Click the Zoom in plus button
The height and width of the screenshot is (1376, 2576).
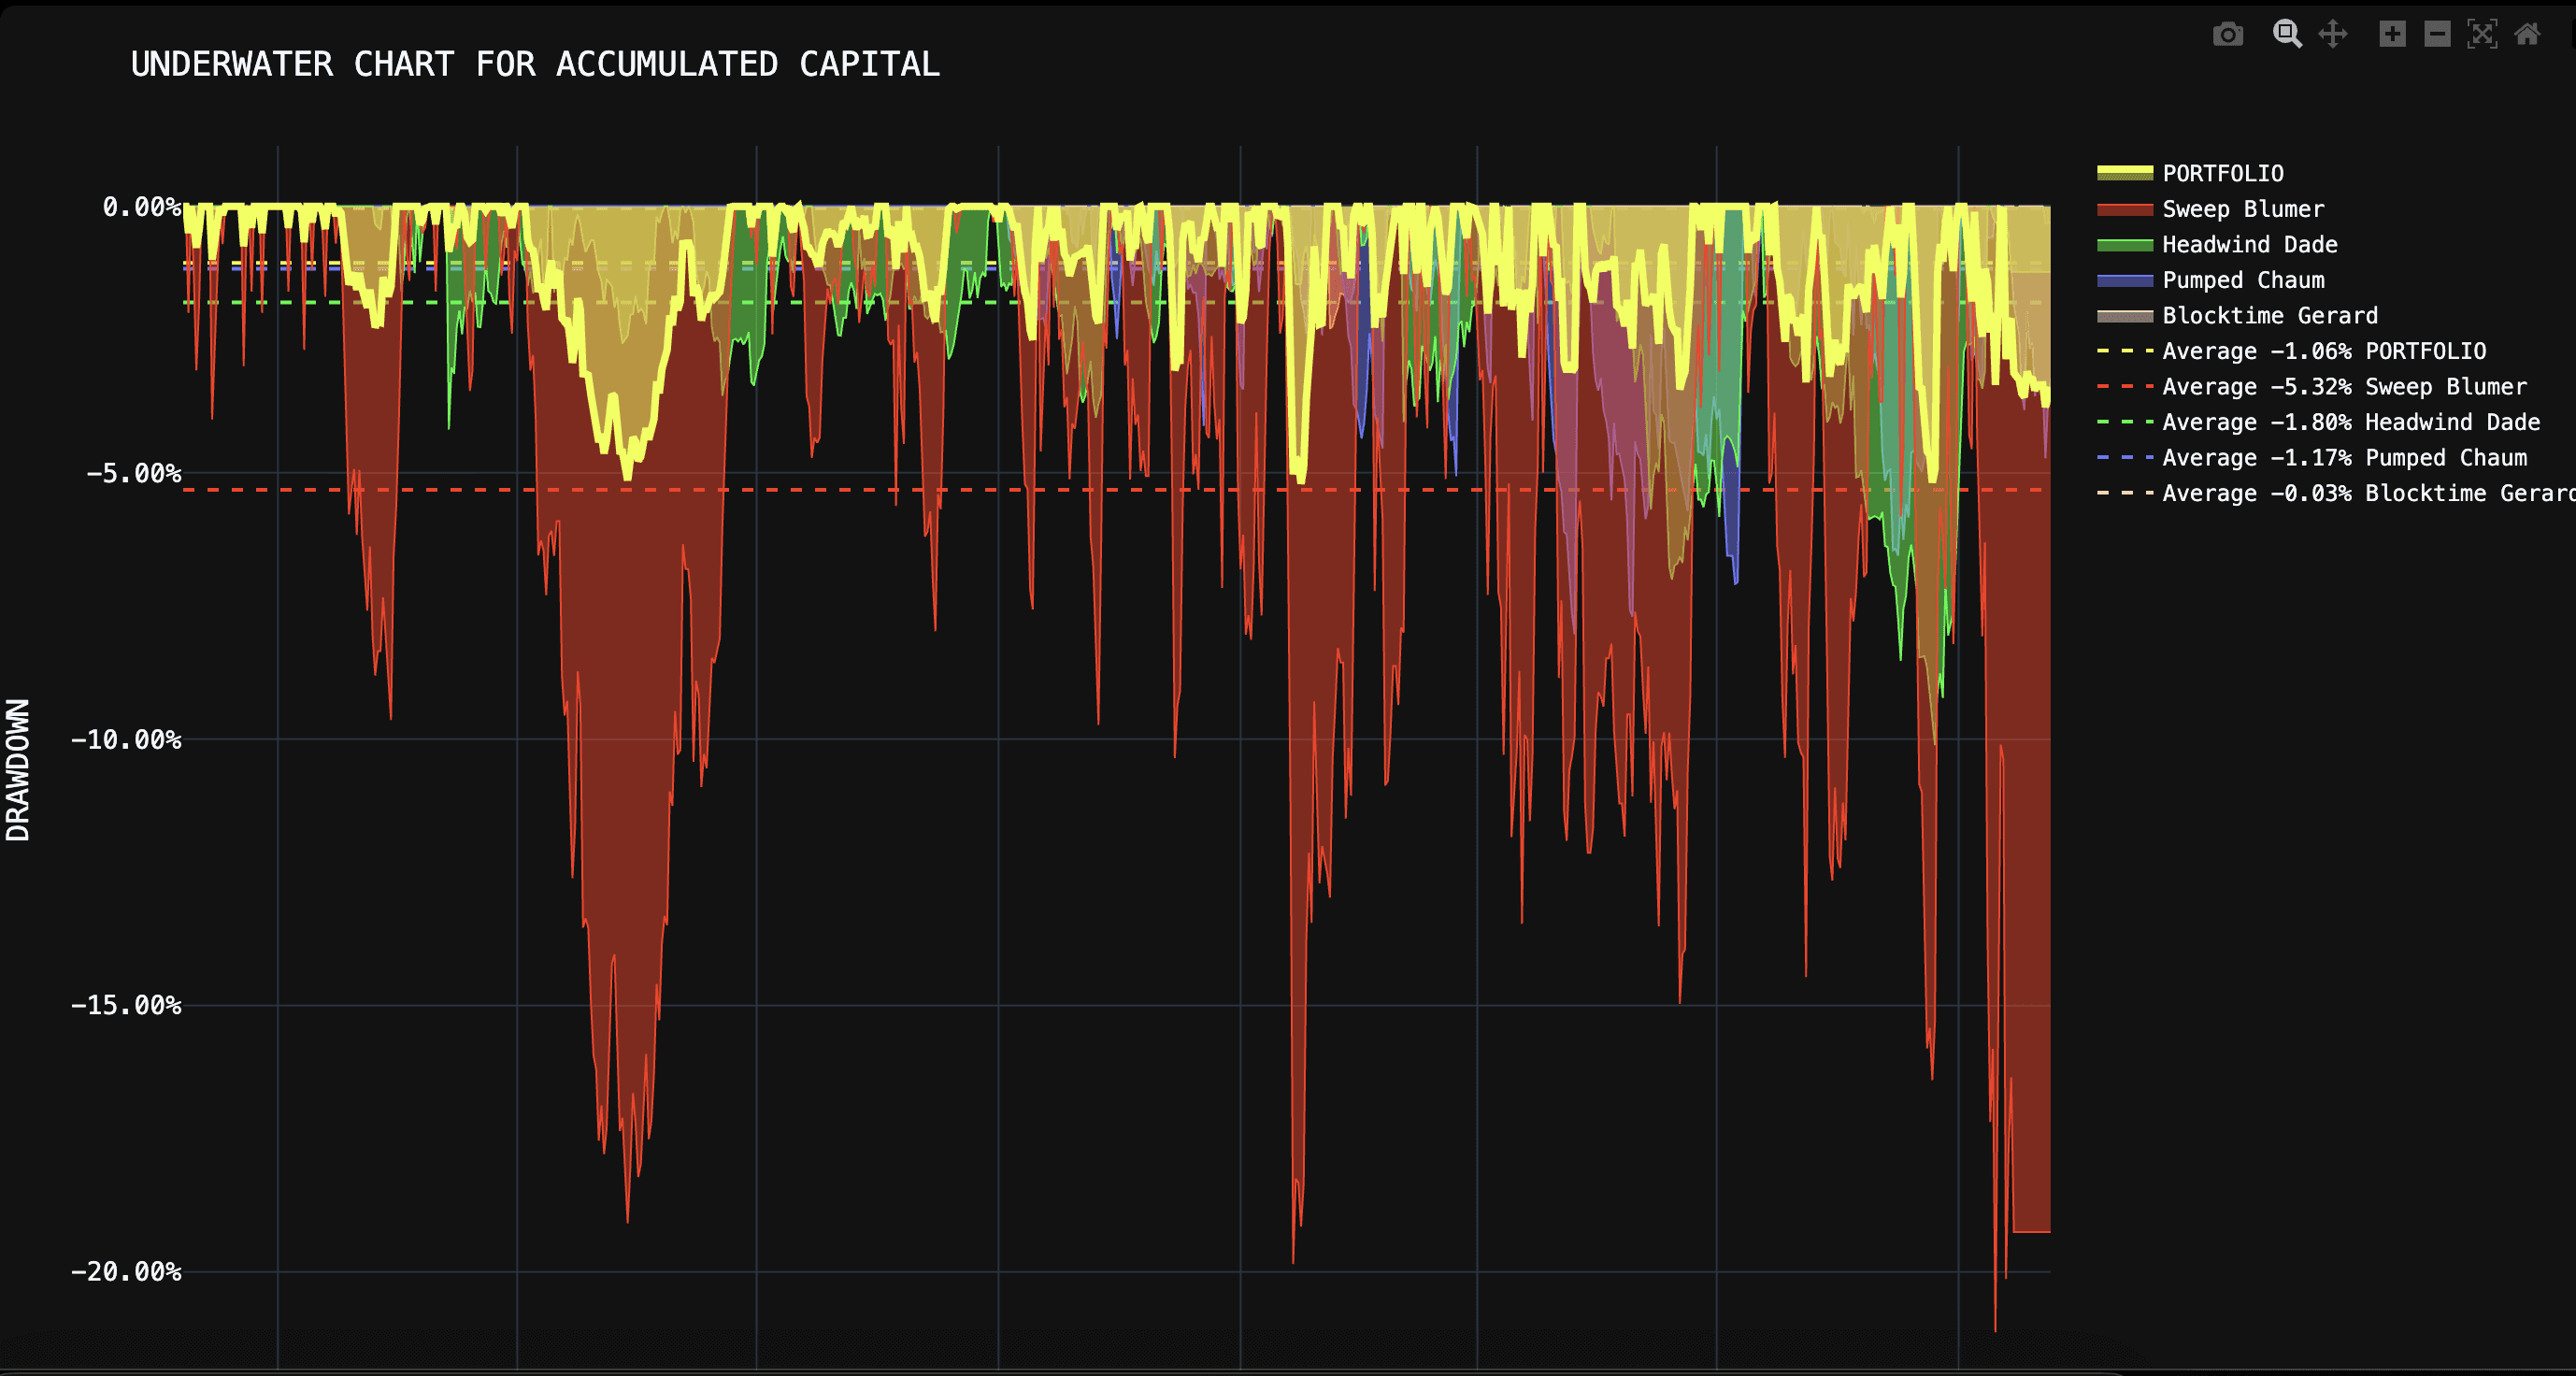[2392, 34]
